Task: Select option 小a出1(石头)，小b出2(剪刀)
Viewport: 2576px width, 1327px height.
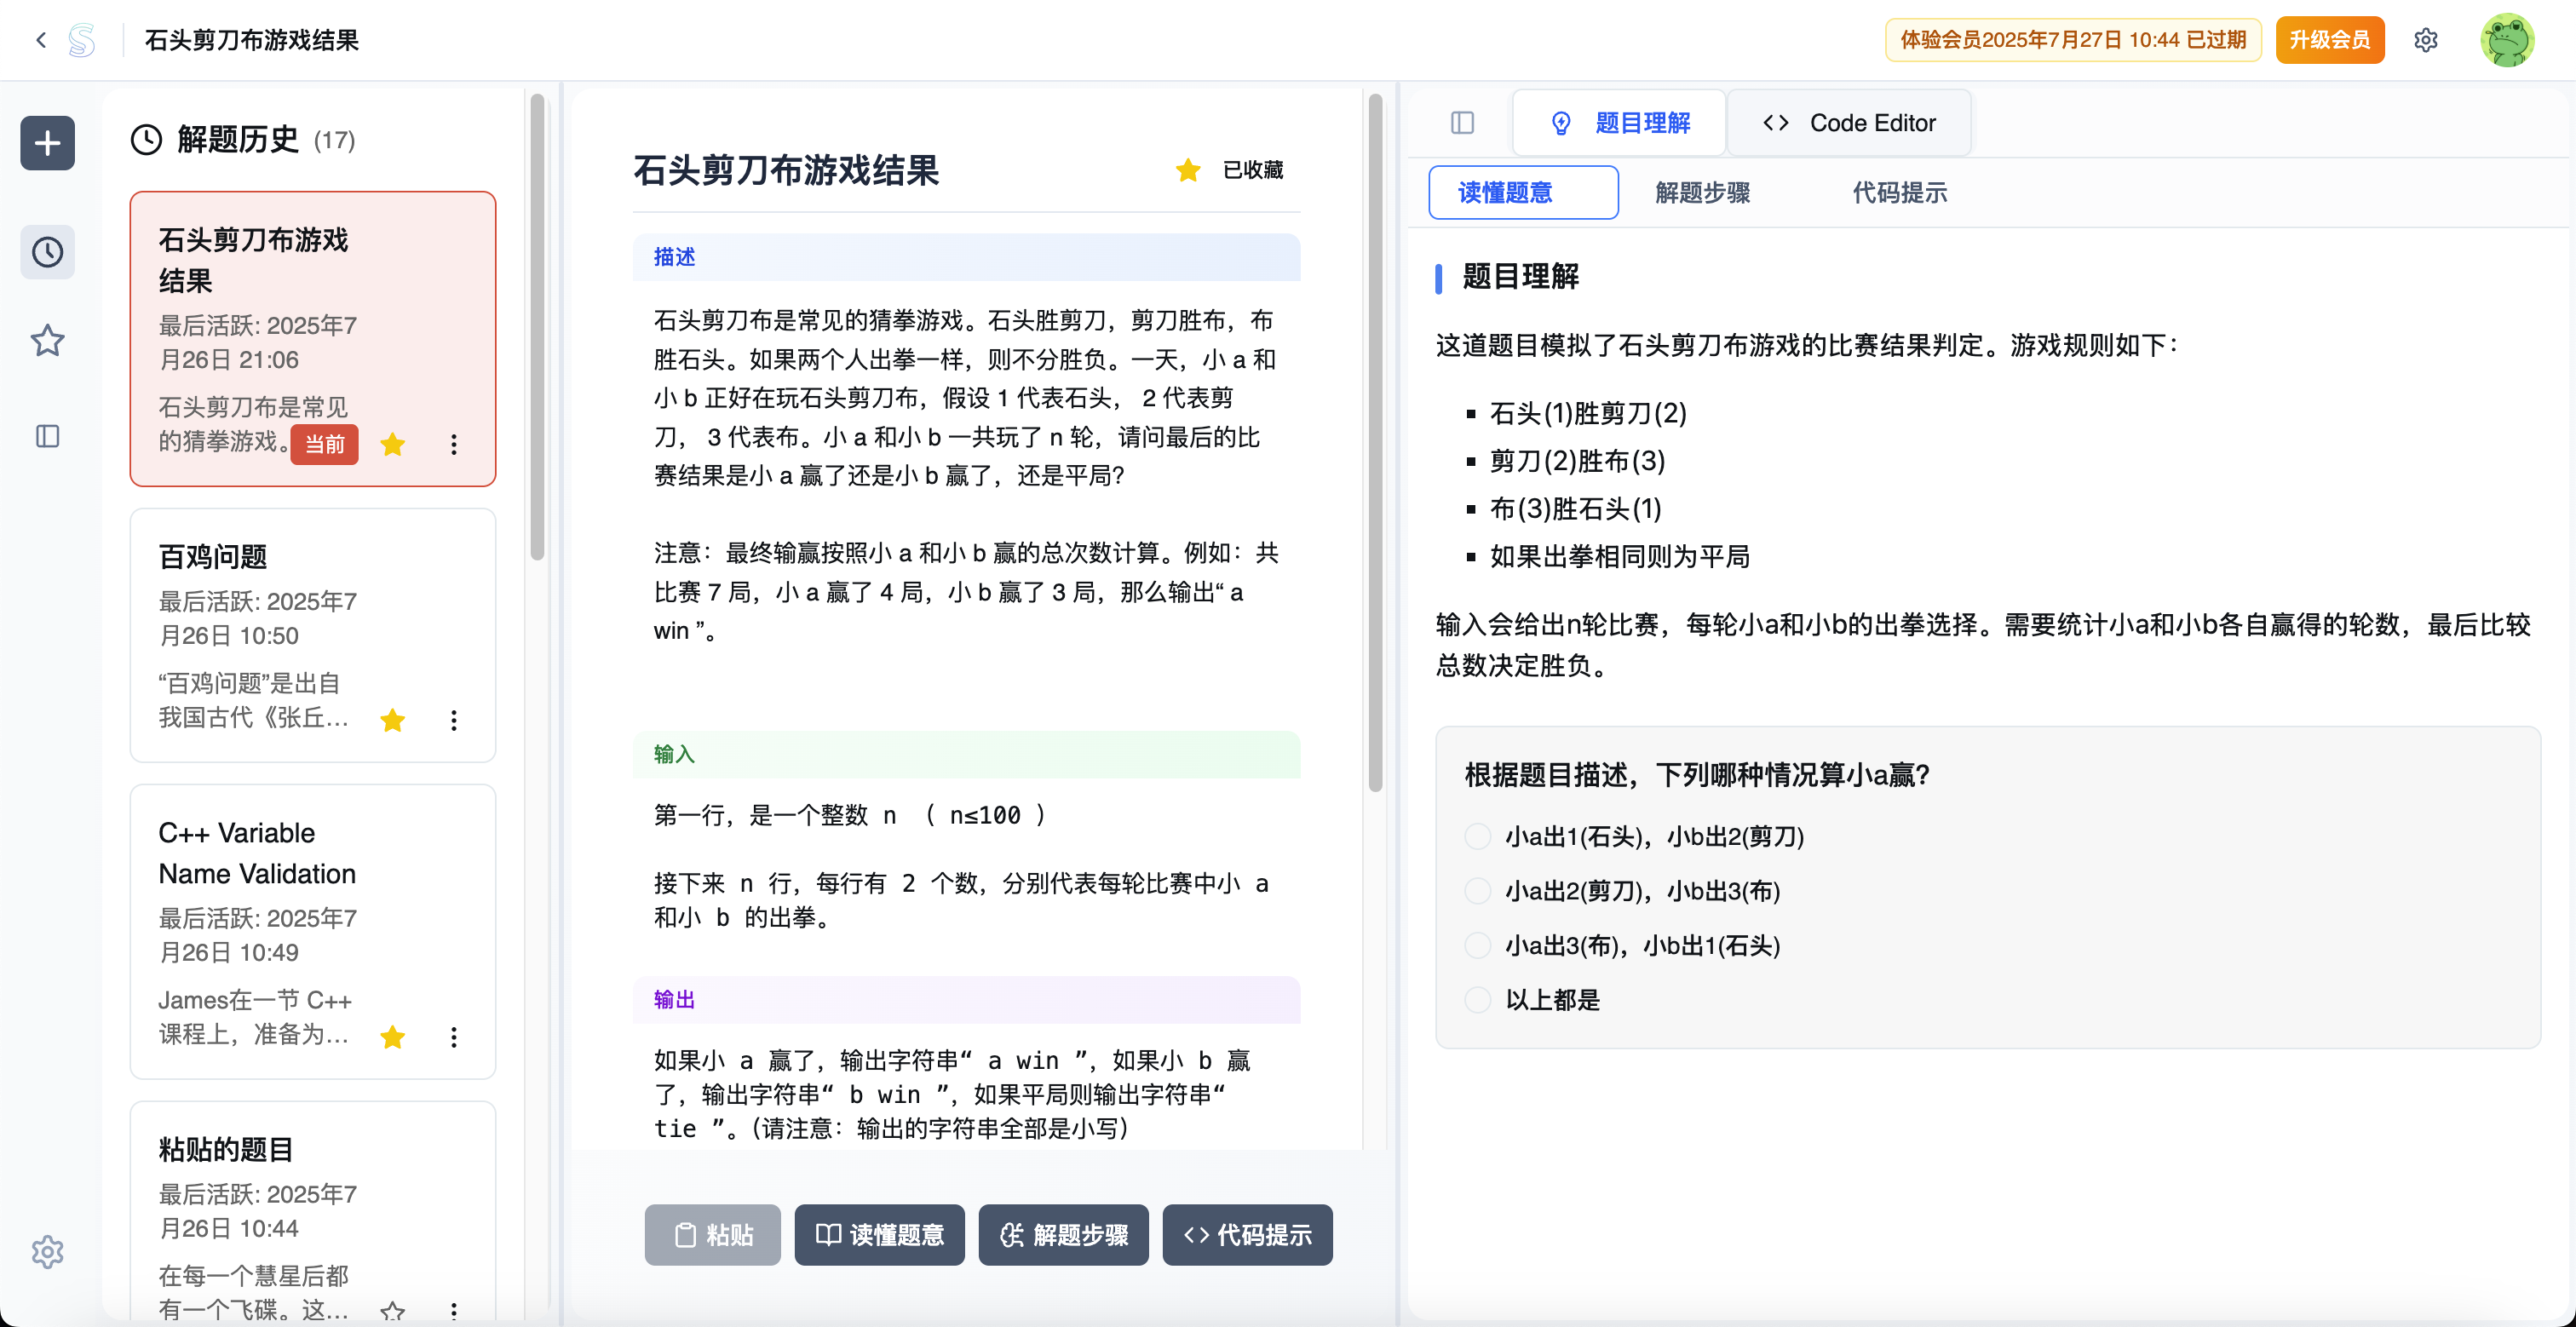Action: pyautogui.click(x=1478, y=836)
